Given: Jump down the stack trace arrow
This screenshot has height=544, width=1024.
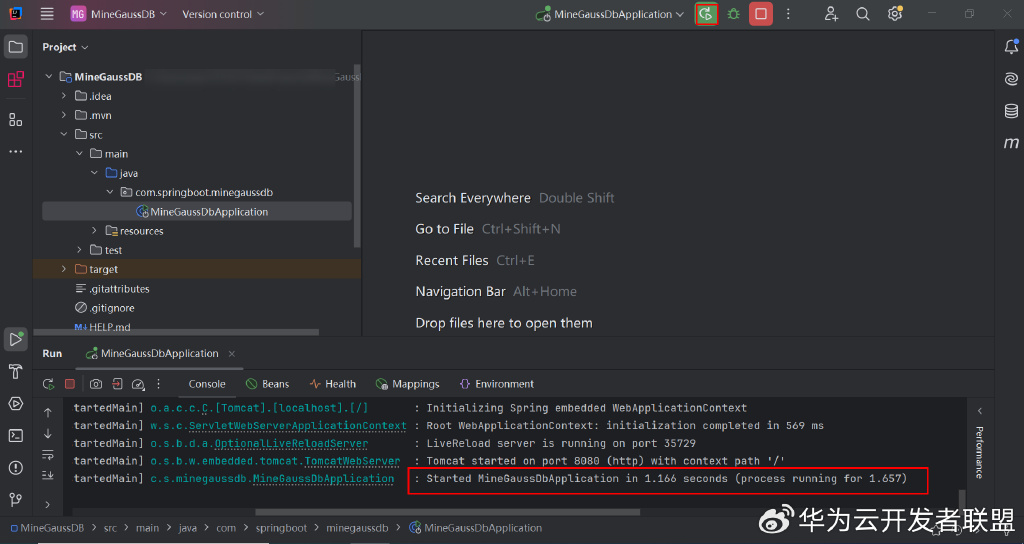Looking at the screenshot, I should 48,434.
